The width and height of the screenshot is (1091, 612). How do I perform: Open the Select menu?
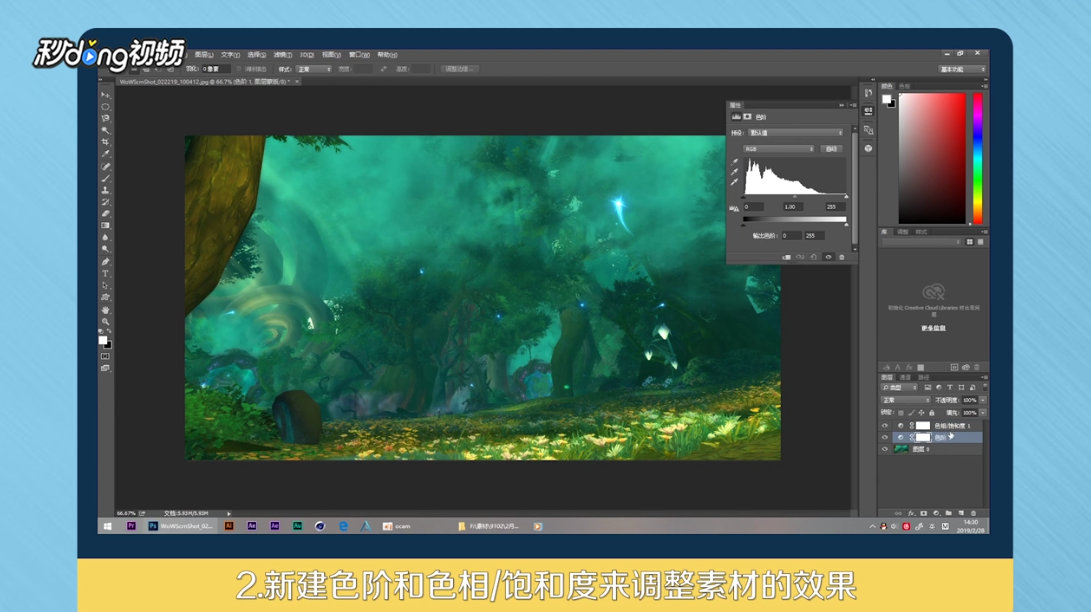257,54
